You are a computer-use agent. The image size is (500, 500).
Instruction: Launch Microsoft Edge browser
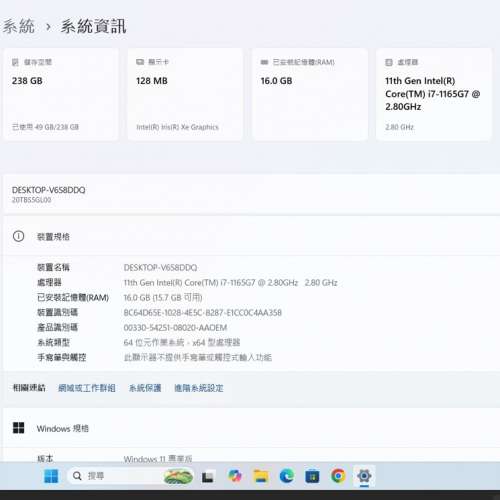[287, 476]
